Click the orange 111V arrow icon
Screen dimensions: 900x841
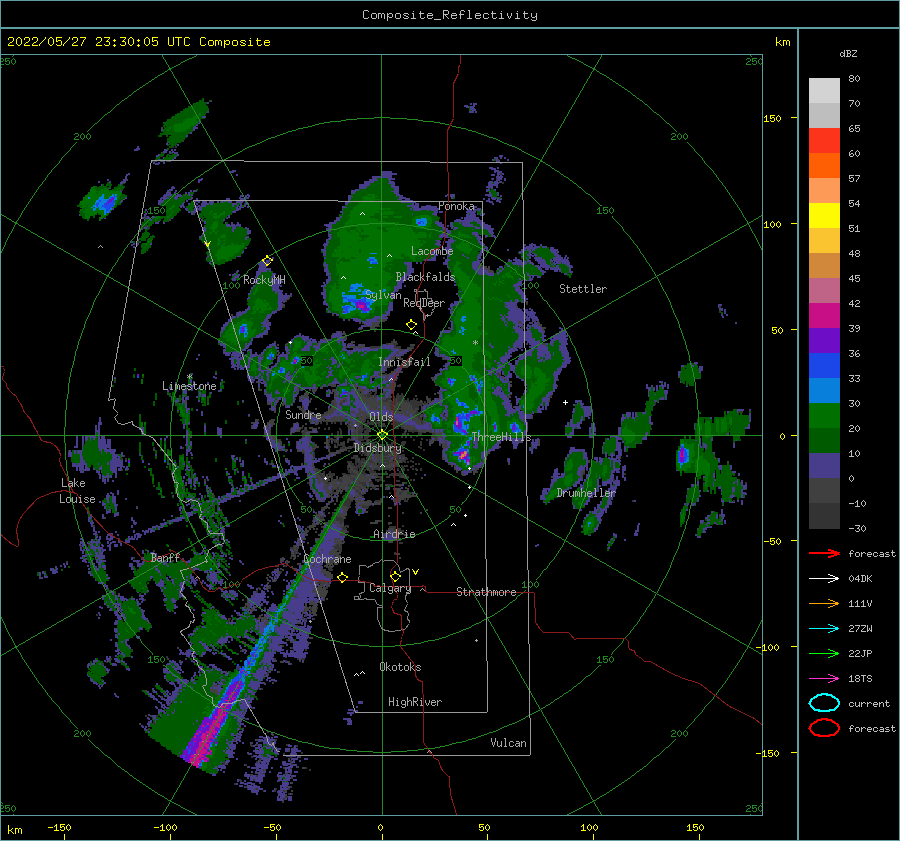[x=824, y=603]
